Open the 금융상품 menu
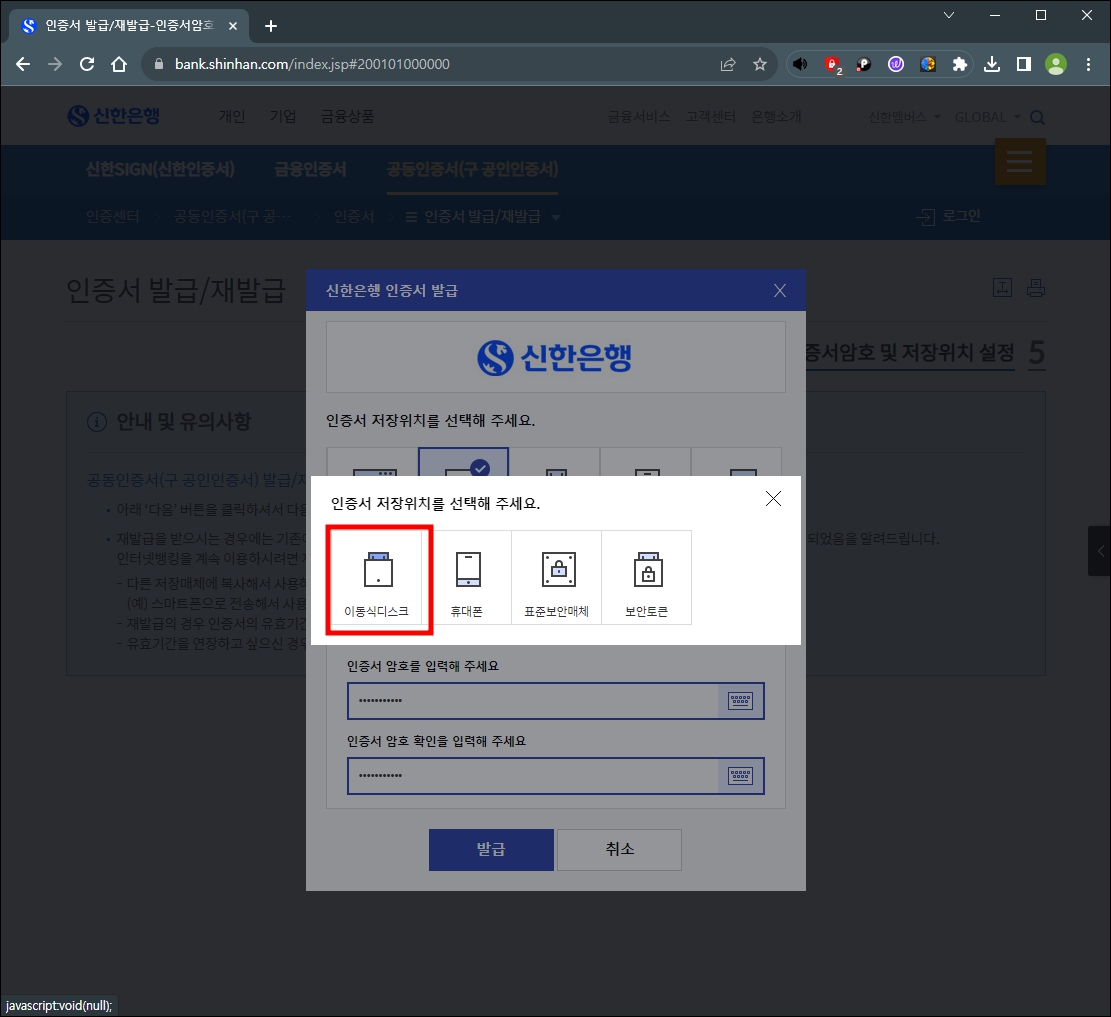The width and height of the screenshot is (1111, 1017). click(347, 116)
